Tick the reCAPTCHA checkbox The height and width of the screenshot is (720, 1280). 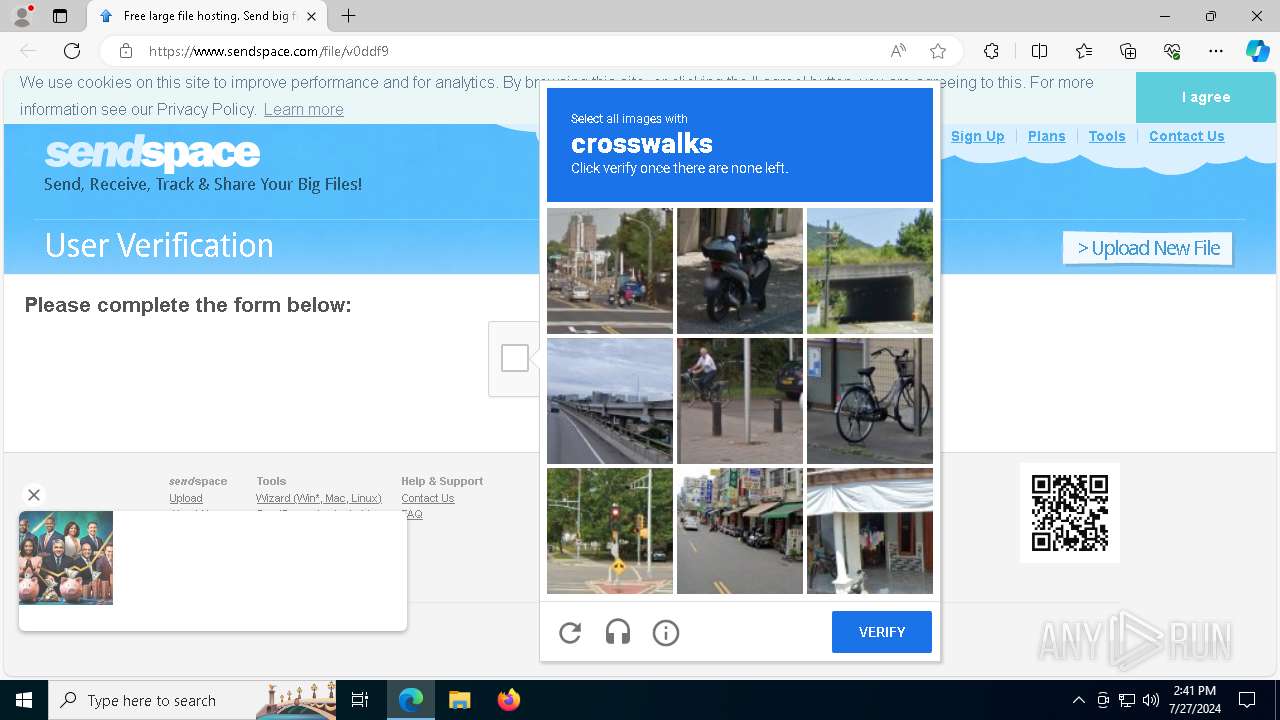click(x=515, y=358)
